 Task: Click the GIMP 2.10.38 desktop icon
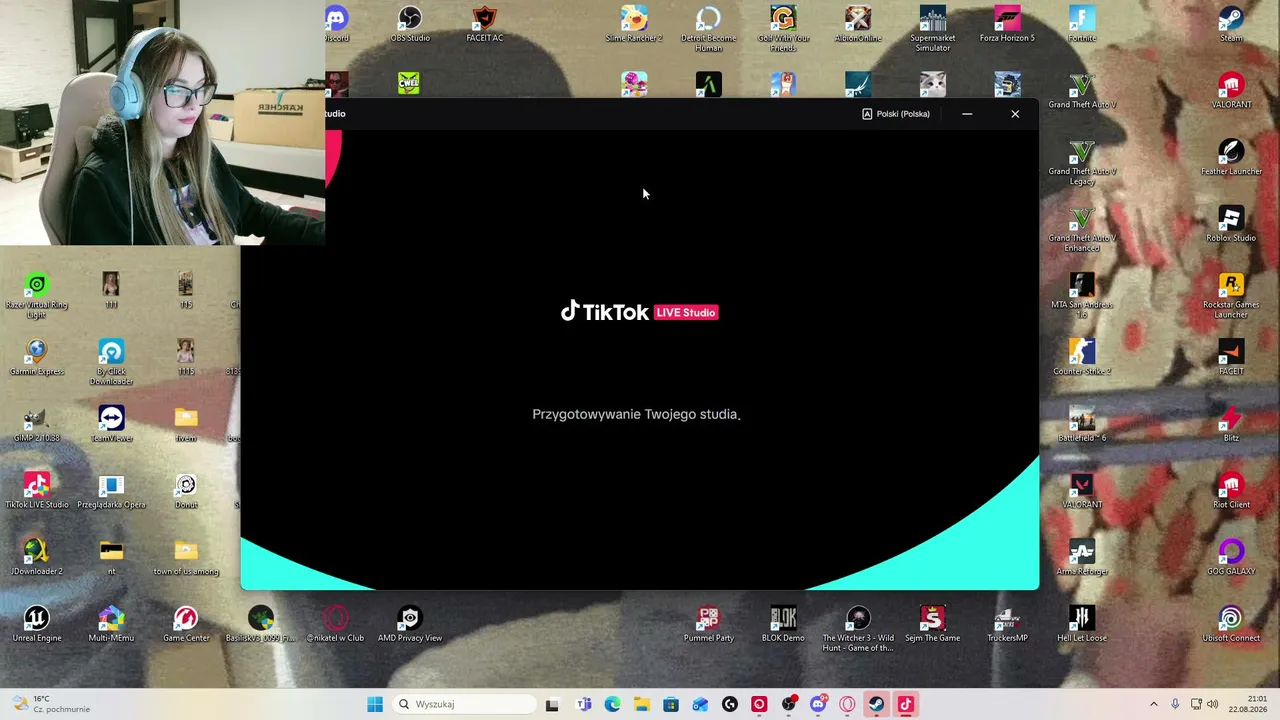click(x=37, y=424)
